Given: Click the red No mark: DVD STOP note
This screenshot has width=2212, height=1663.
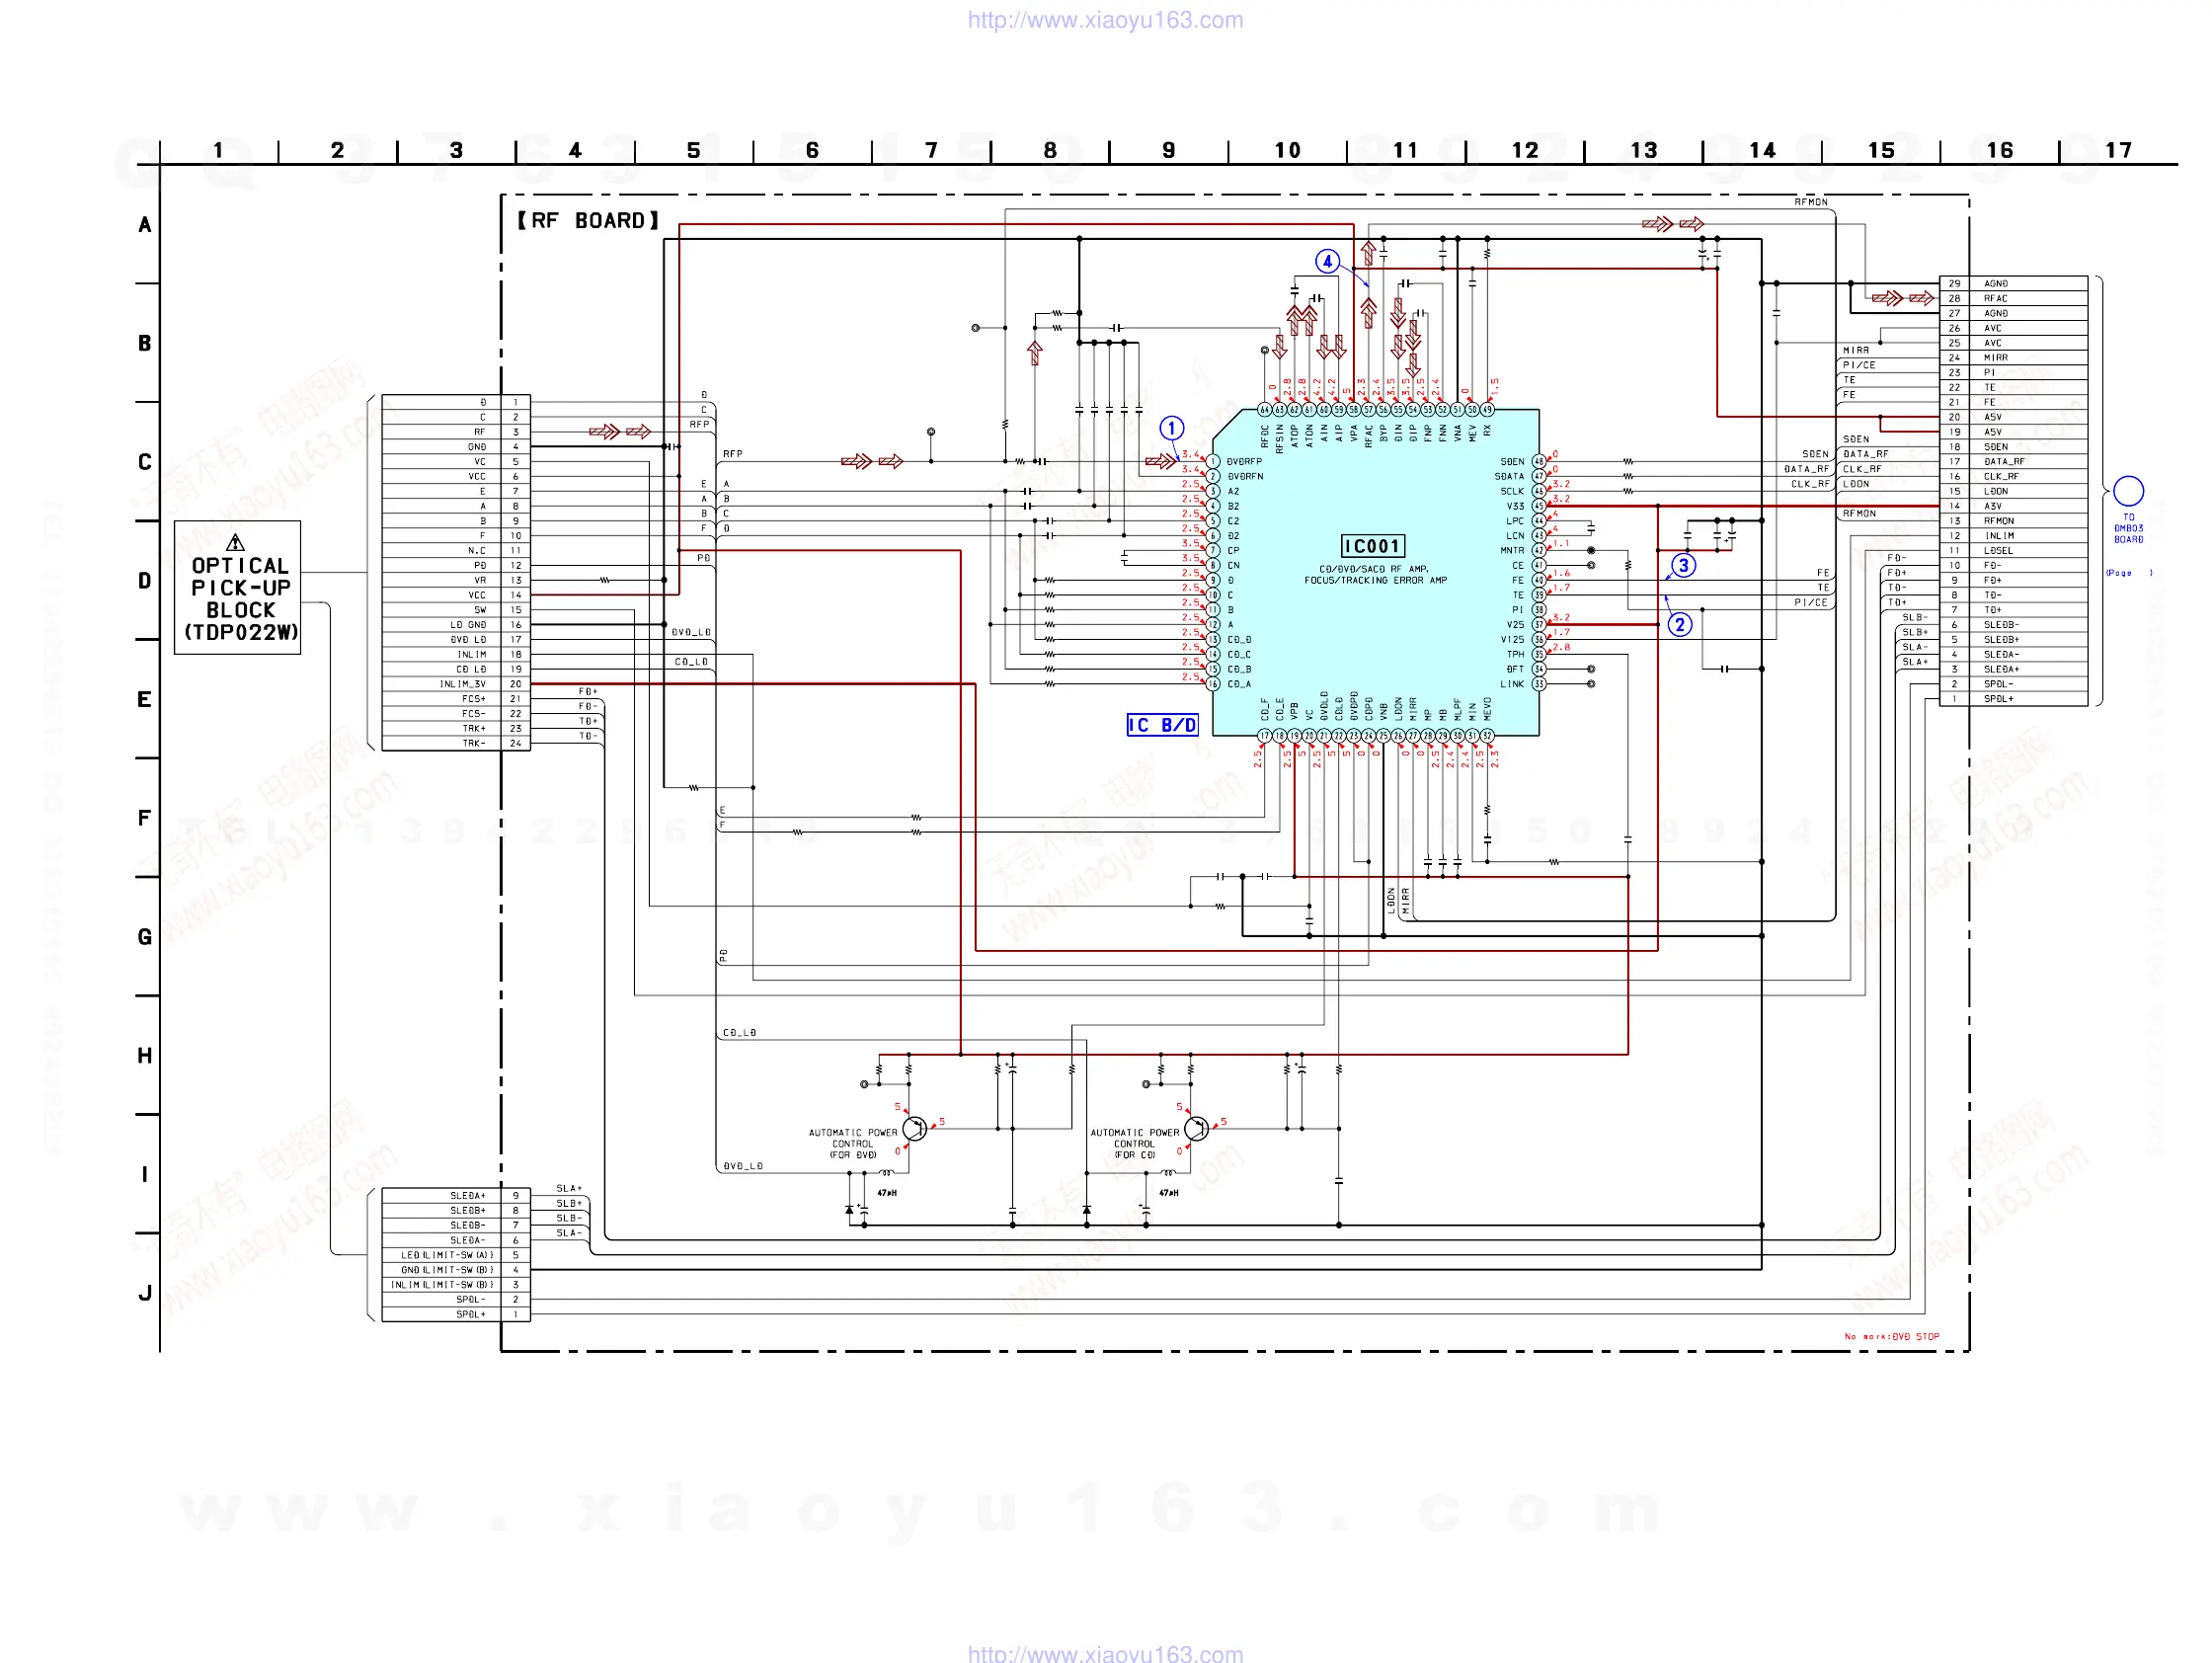Looking at the screenshot, I should coord(1891,1336).
